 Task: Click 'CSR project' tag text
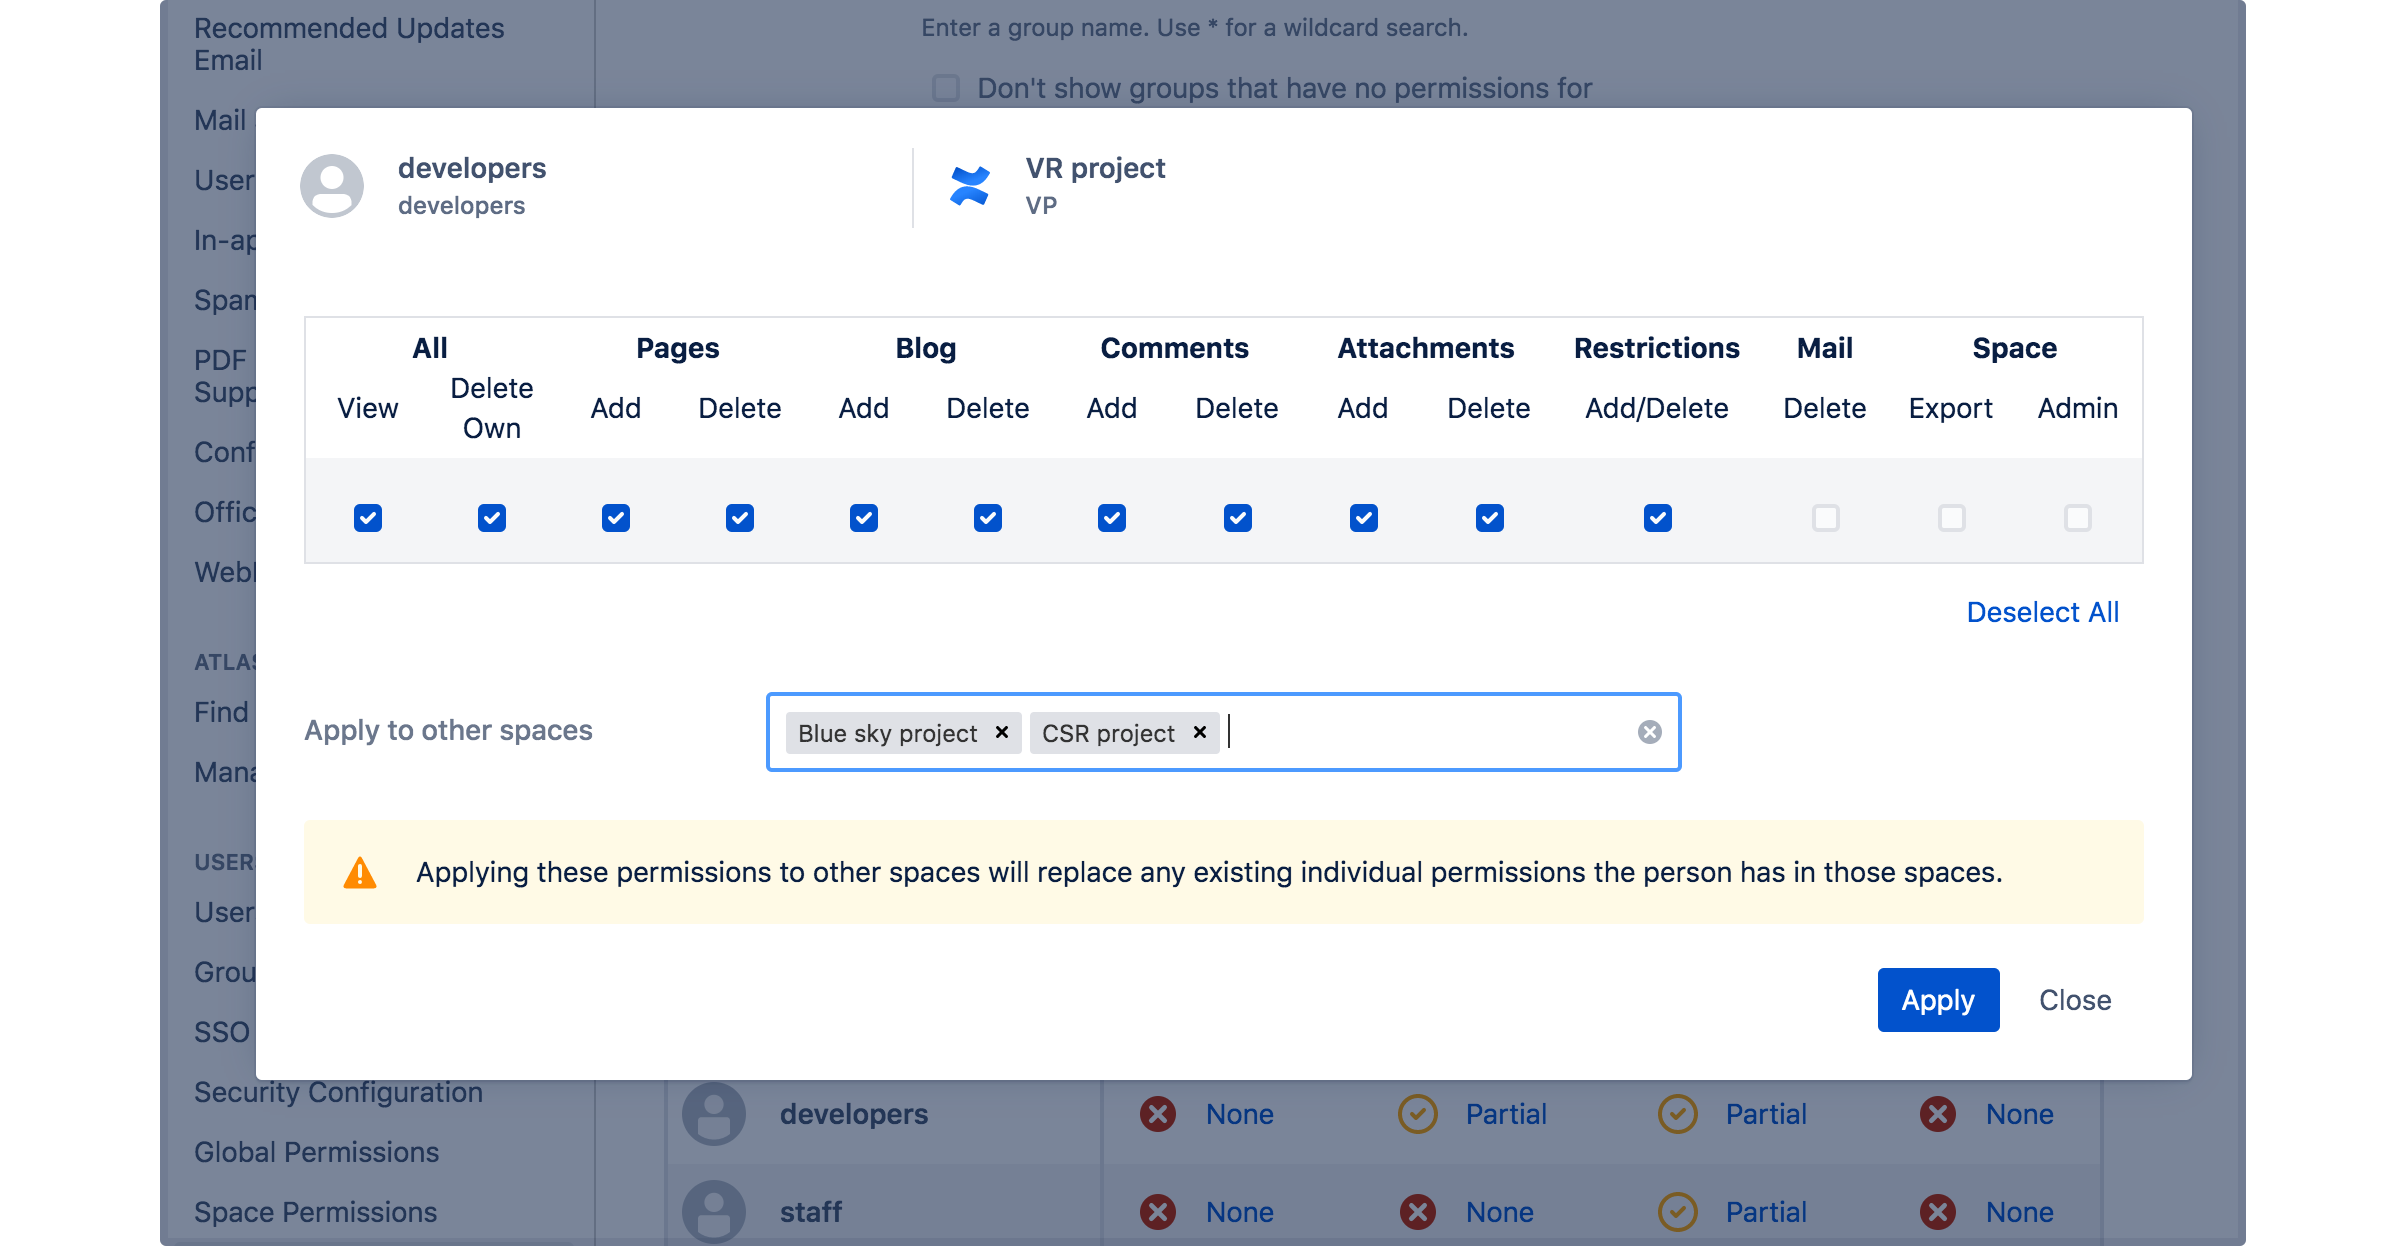tap(1108, 733)
